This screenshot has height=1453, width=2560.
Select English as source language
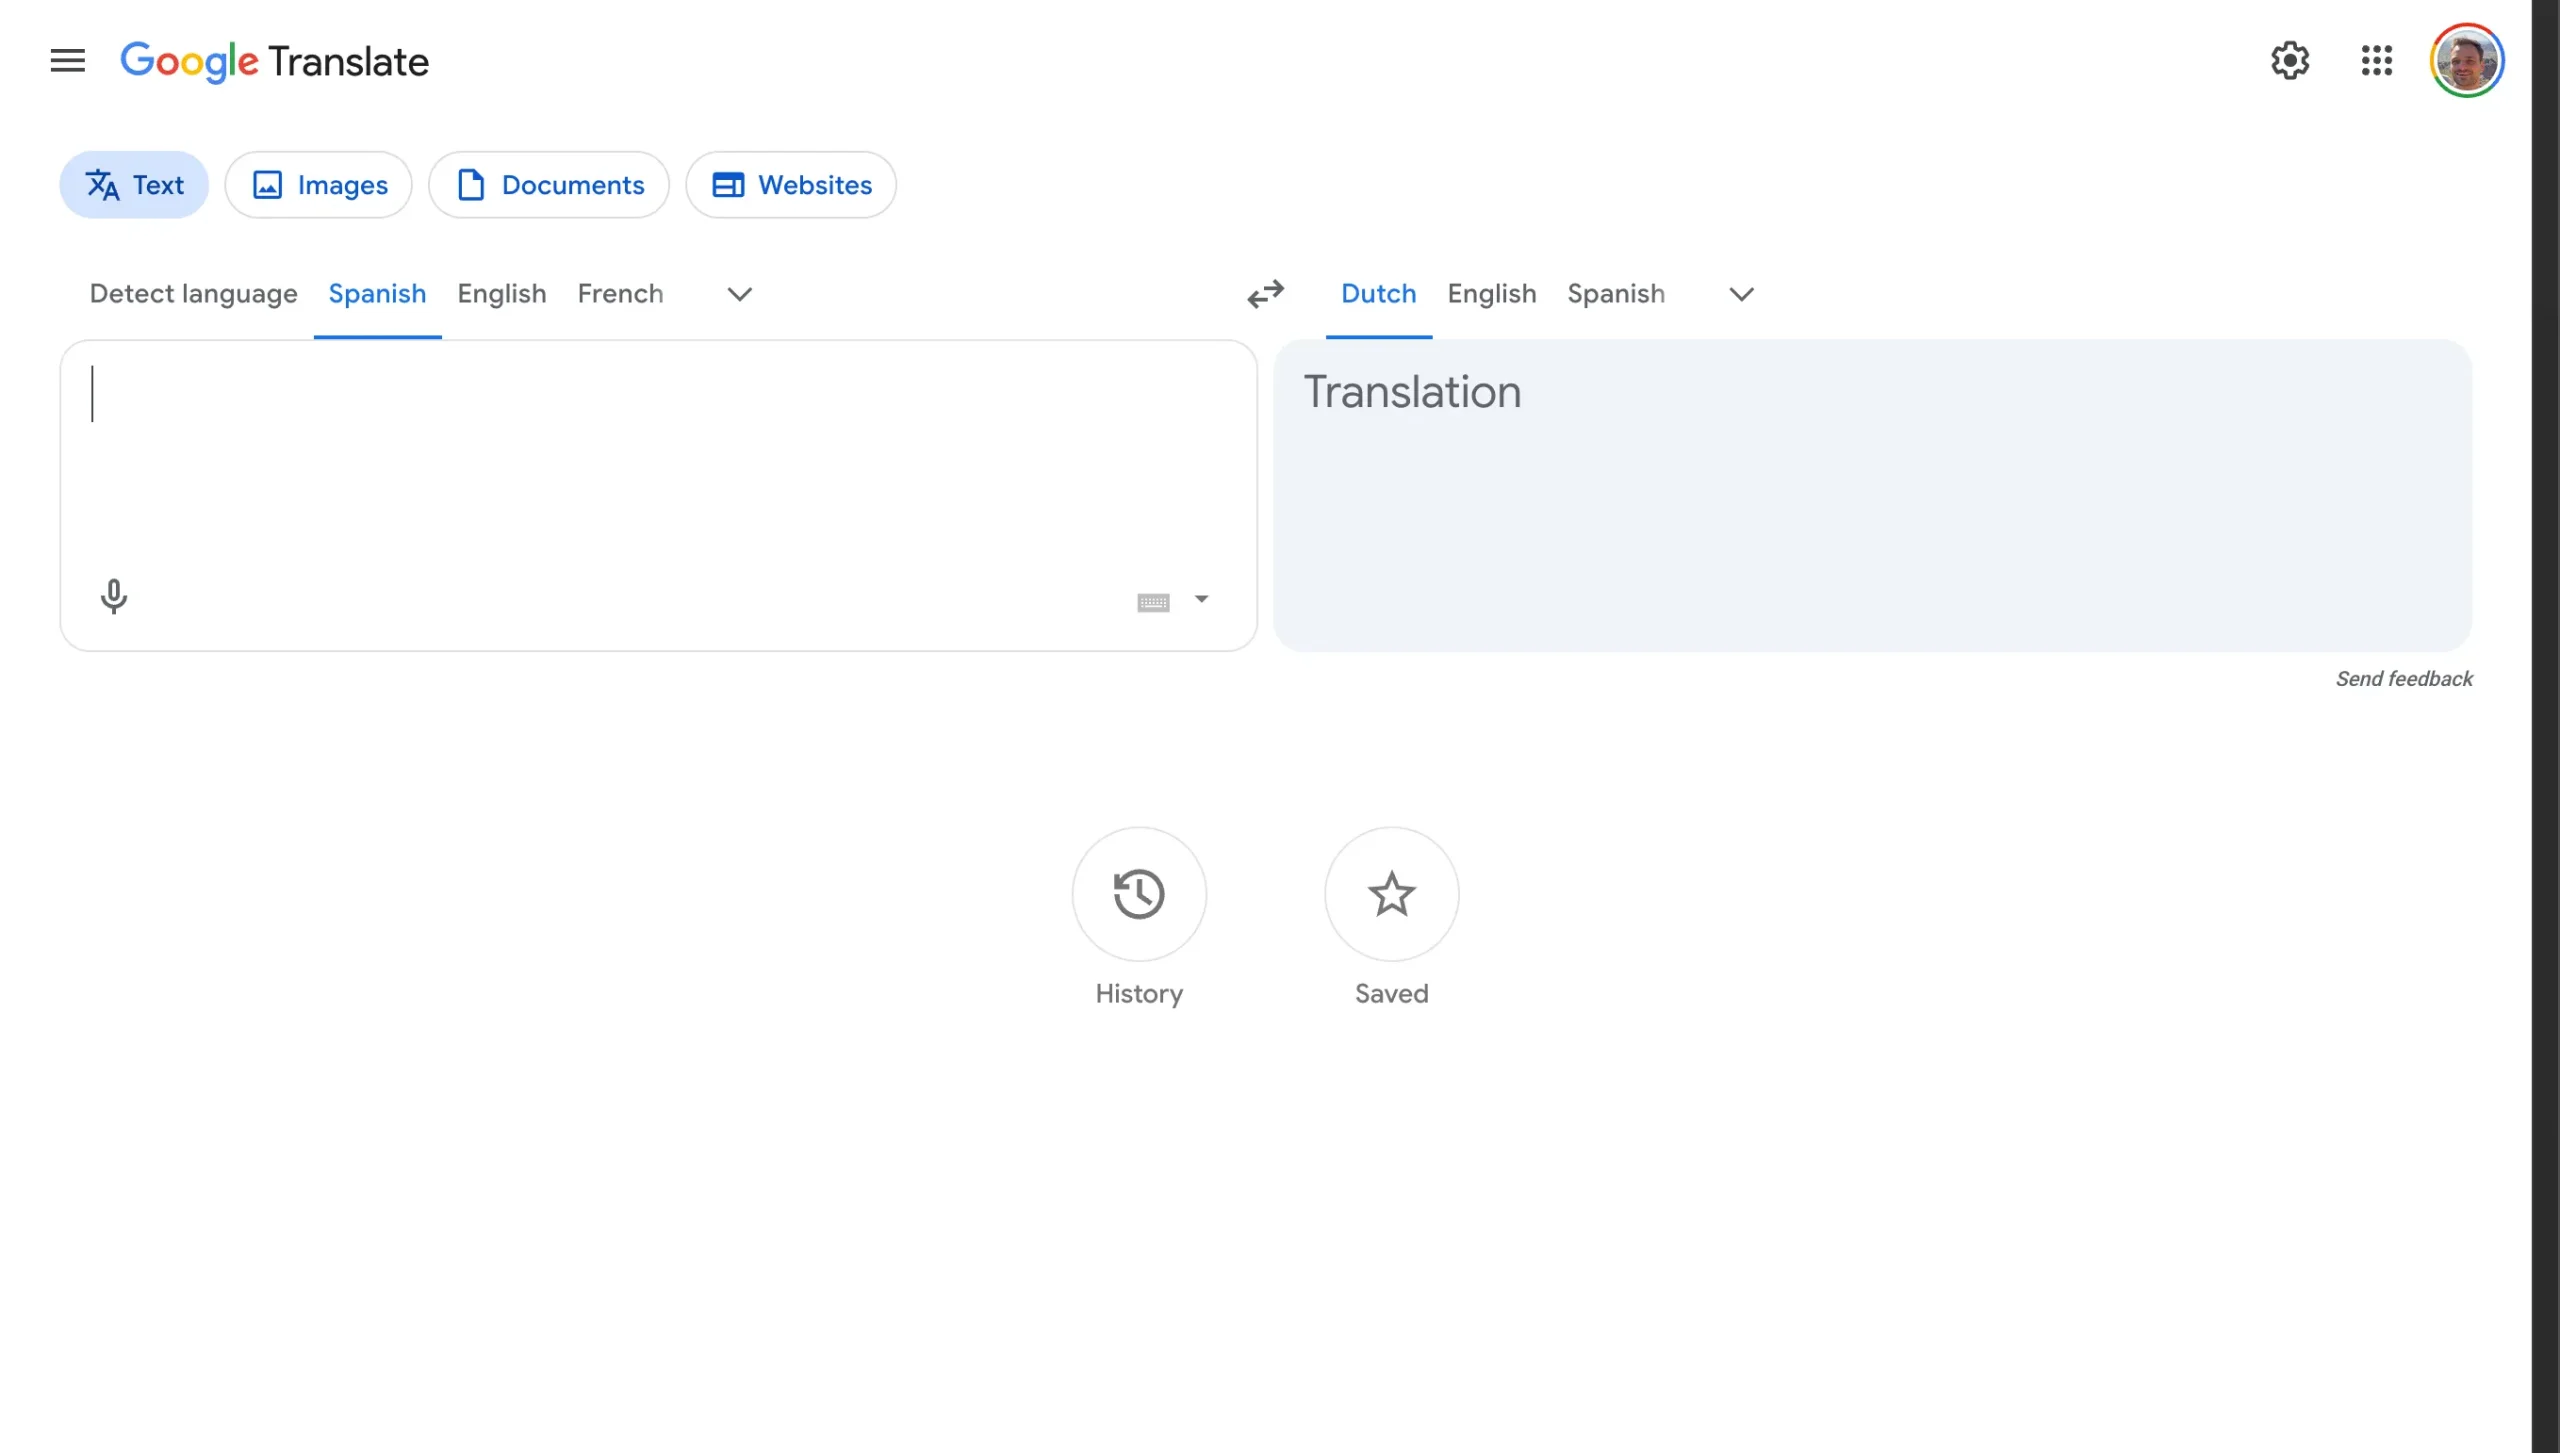pos(502,294)
